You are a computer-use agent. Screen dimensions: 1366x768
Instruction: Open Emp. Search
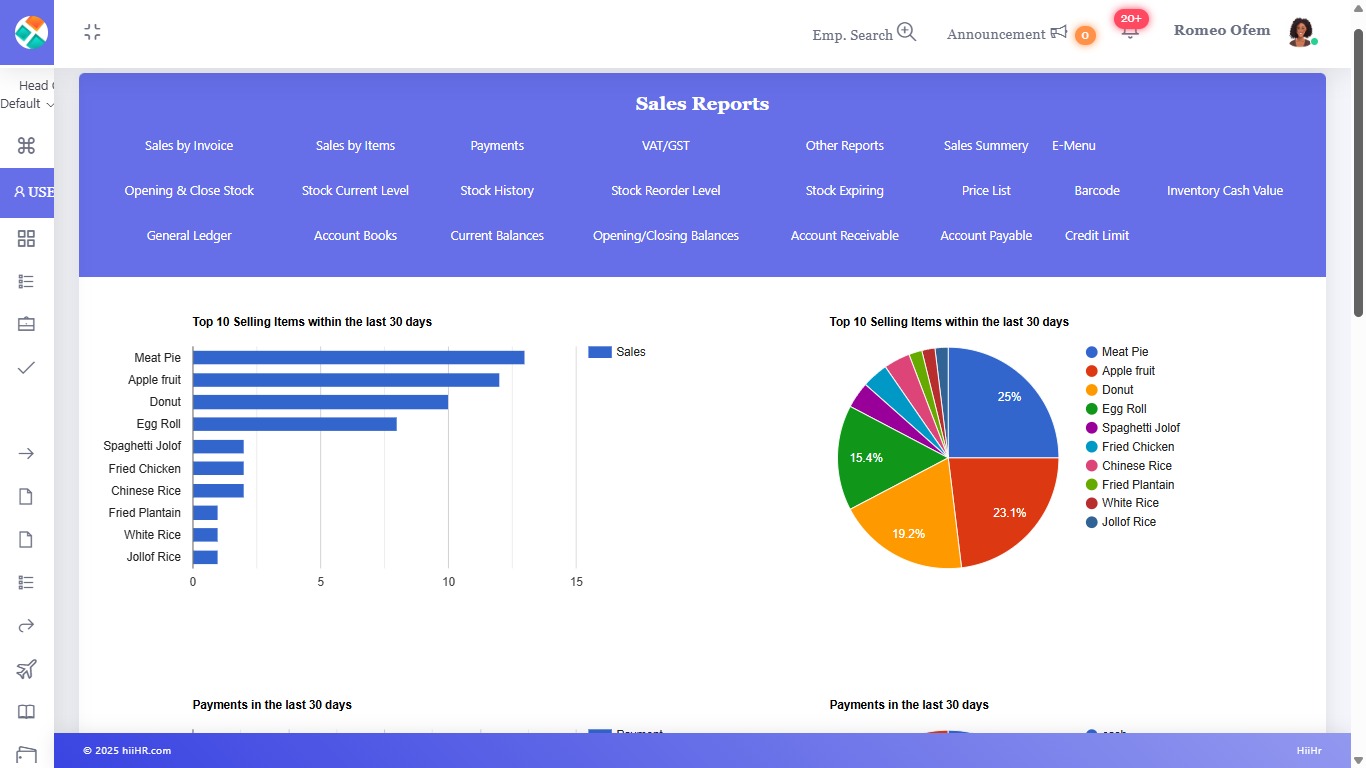(x=864, y=34)
